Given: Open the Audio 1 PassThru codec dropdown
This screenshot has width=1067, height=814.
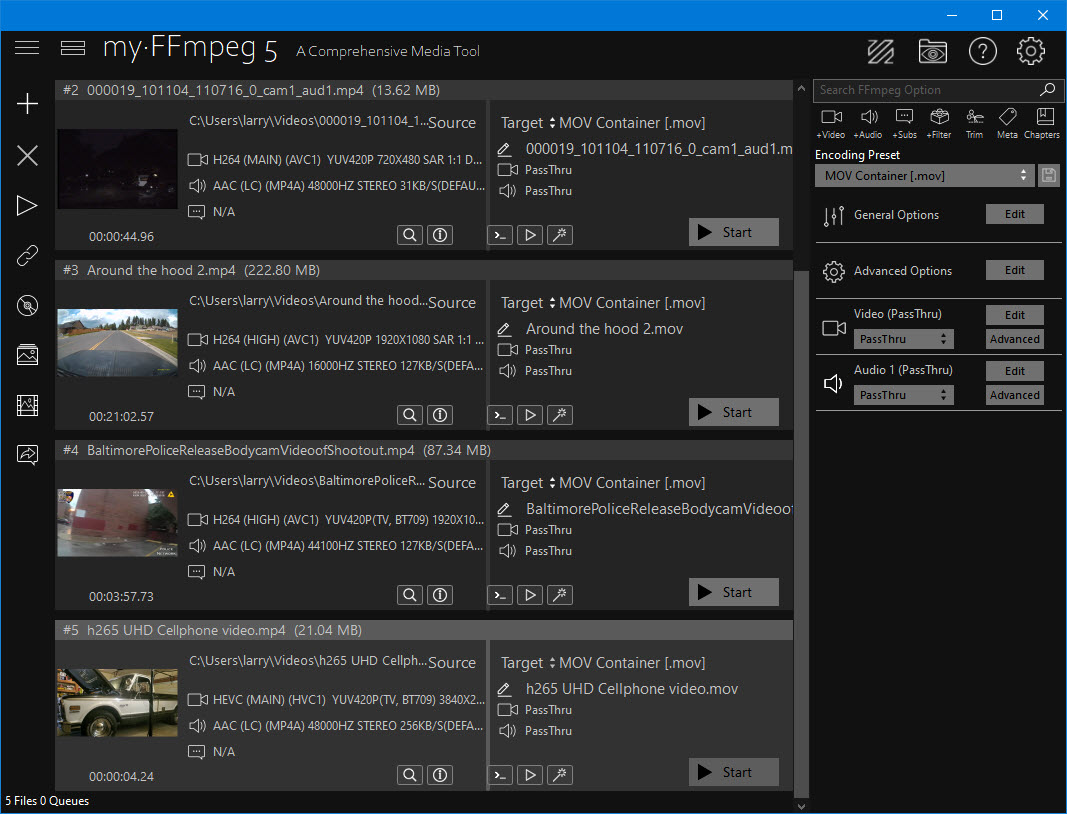Looking at the screenshot, I should tap(903, 395).
